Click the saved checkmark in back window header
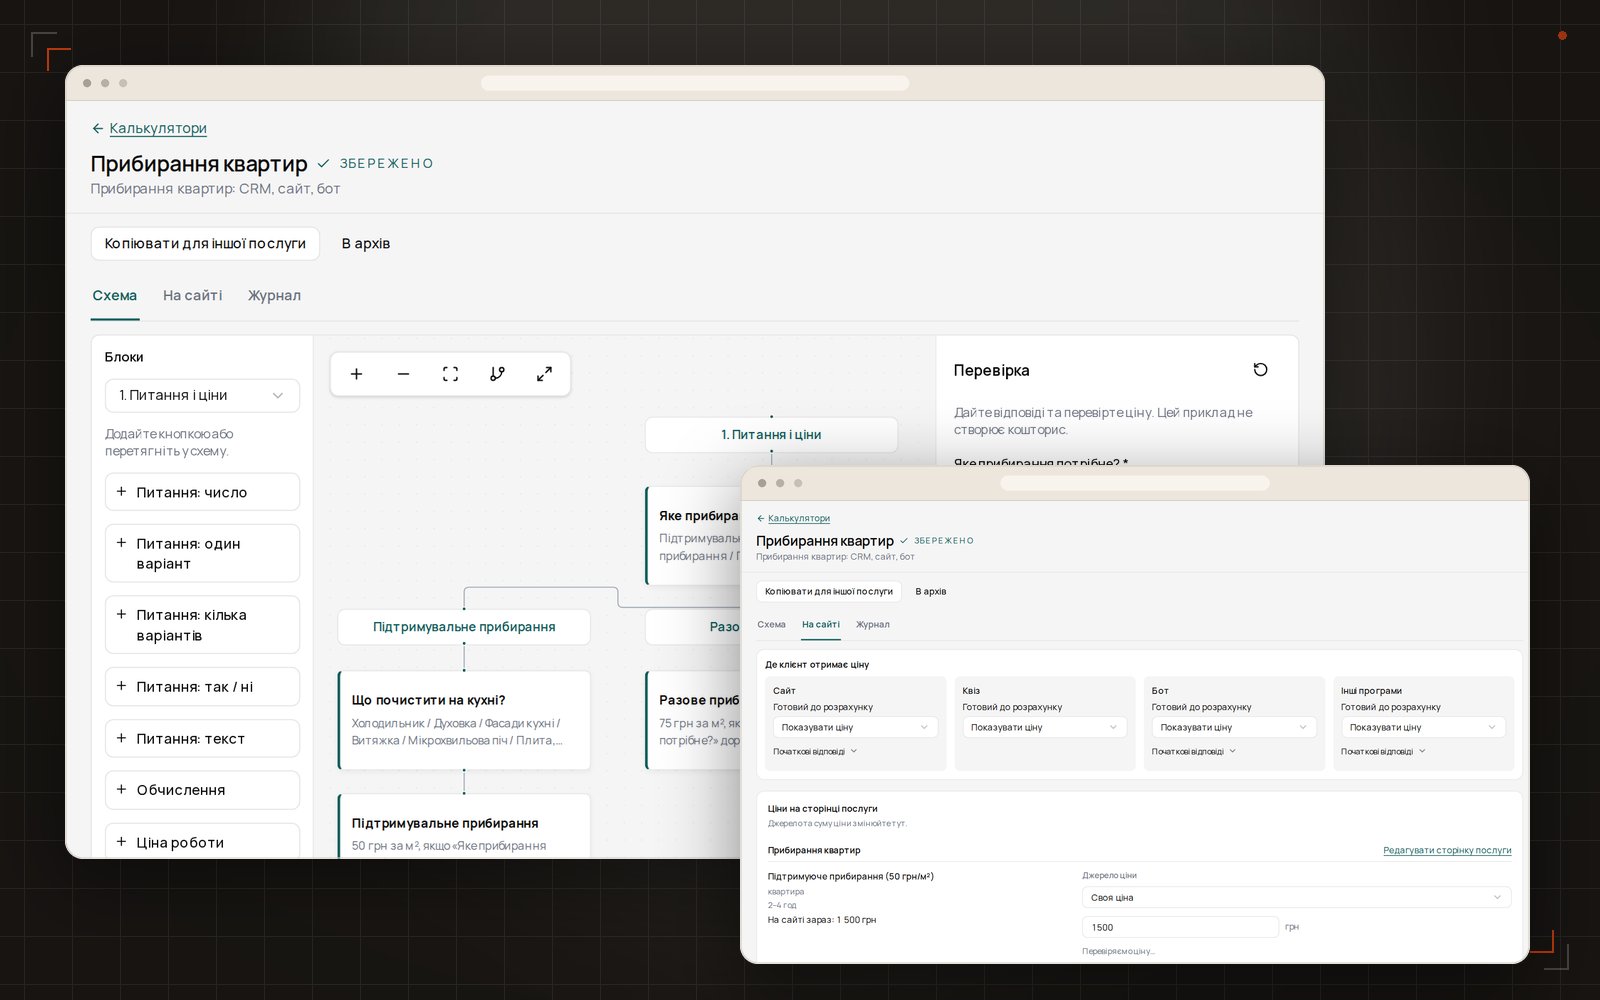 coord(323,163)
